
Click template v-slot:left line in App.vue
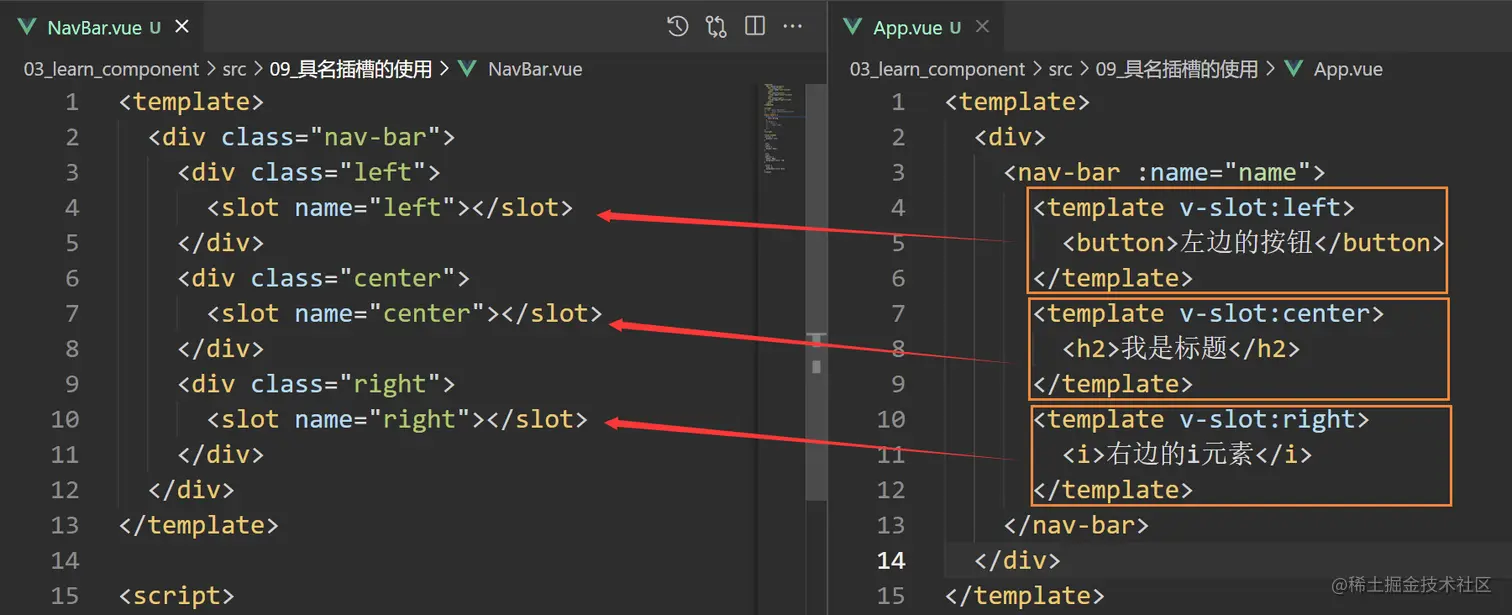[1194, 208]
